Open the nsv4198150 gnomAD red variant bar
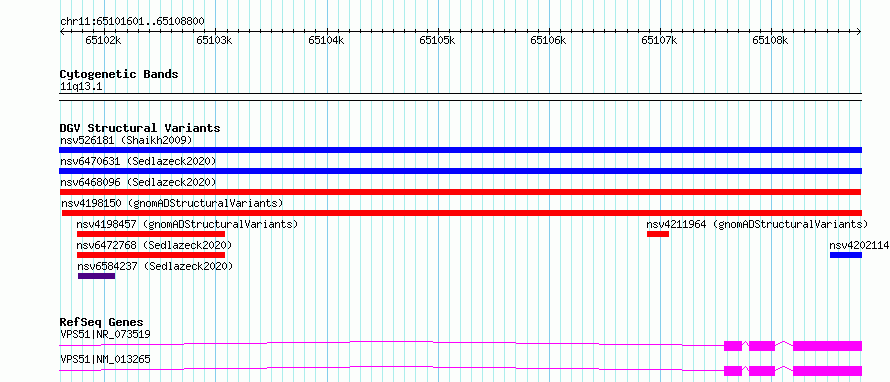 pyautogui.click(x=461, y=213)
